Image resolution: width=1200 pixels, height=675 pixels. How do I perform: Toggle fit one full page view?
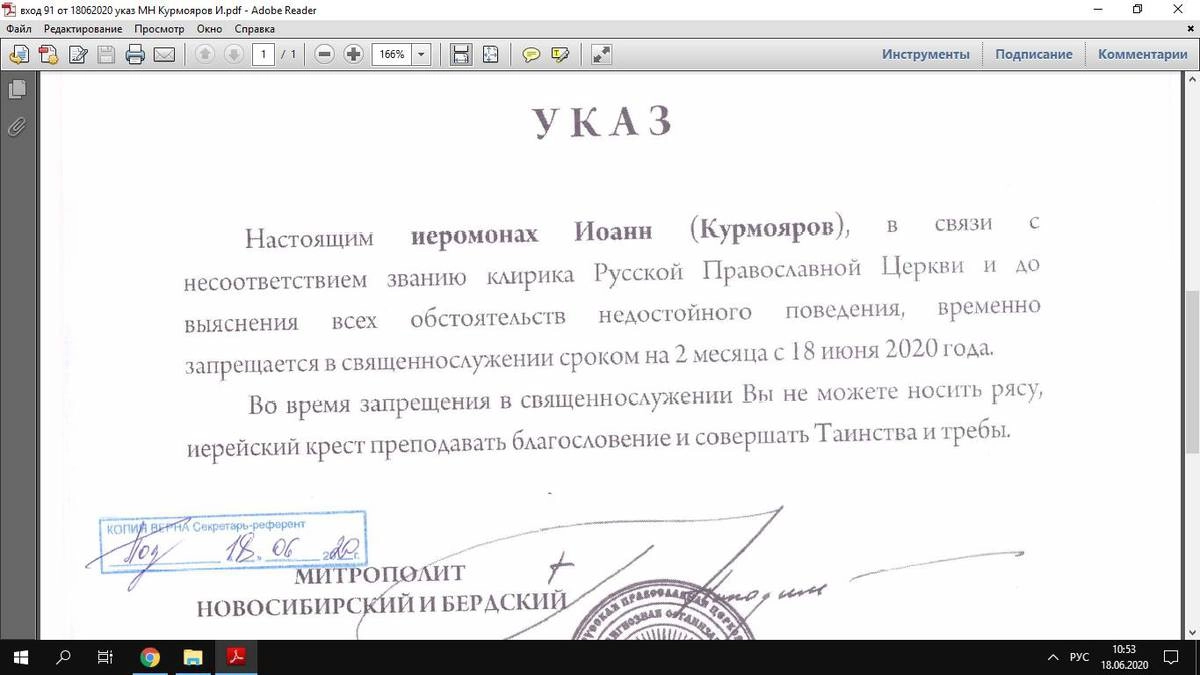[490, 55]
